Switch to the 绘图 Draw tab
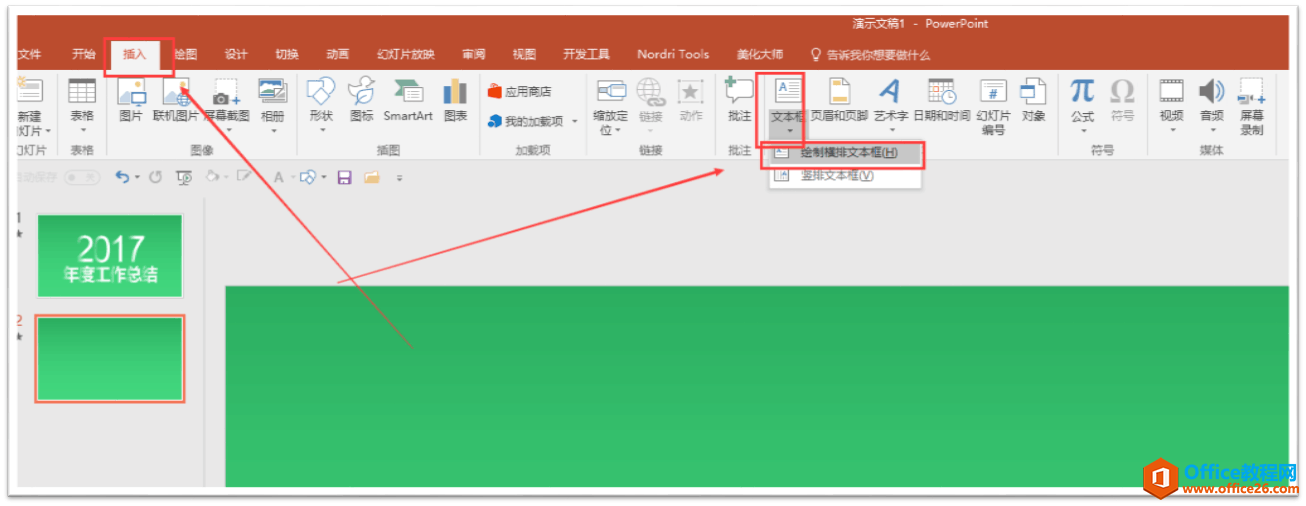This screenshot has width=1306, height=506. (x=185, y=54)
